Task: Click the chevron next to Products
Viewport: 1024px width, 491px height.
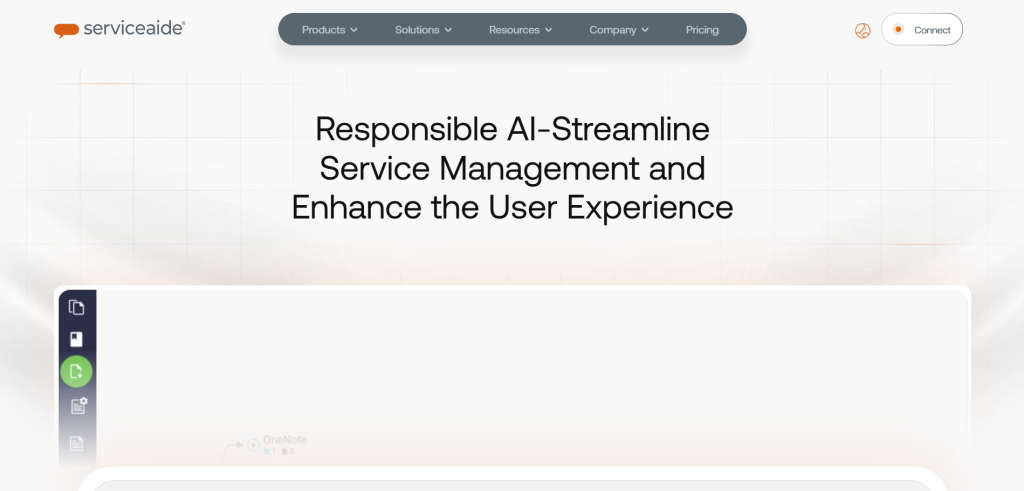Action: [354, 30]
